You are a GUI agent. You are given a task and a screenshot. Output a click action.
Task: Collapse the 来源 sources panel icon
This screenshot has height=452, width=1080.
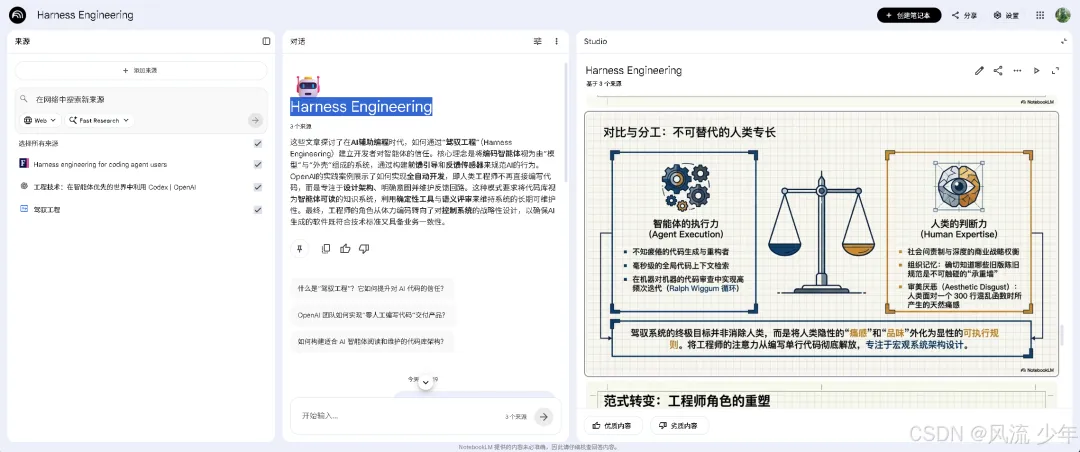[x=267, y=41]
